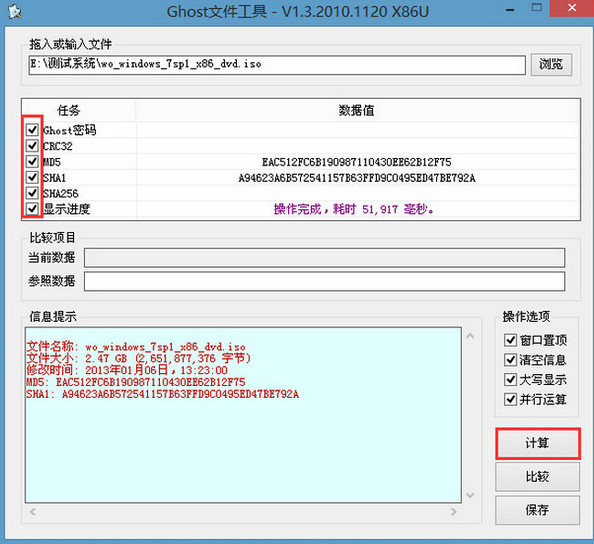Screen dimensions: 594x544
Task: Uncheck the SHA256 checkbox
Action: tap(32, 193)
